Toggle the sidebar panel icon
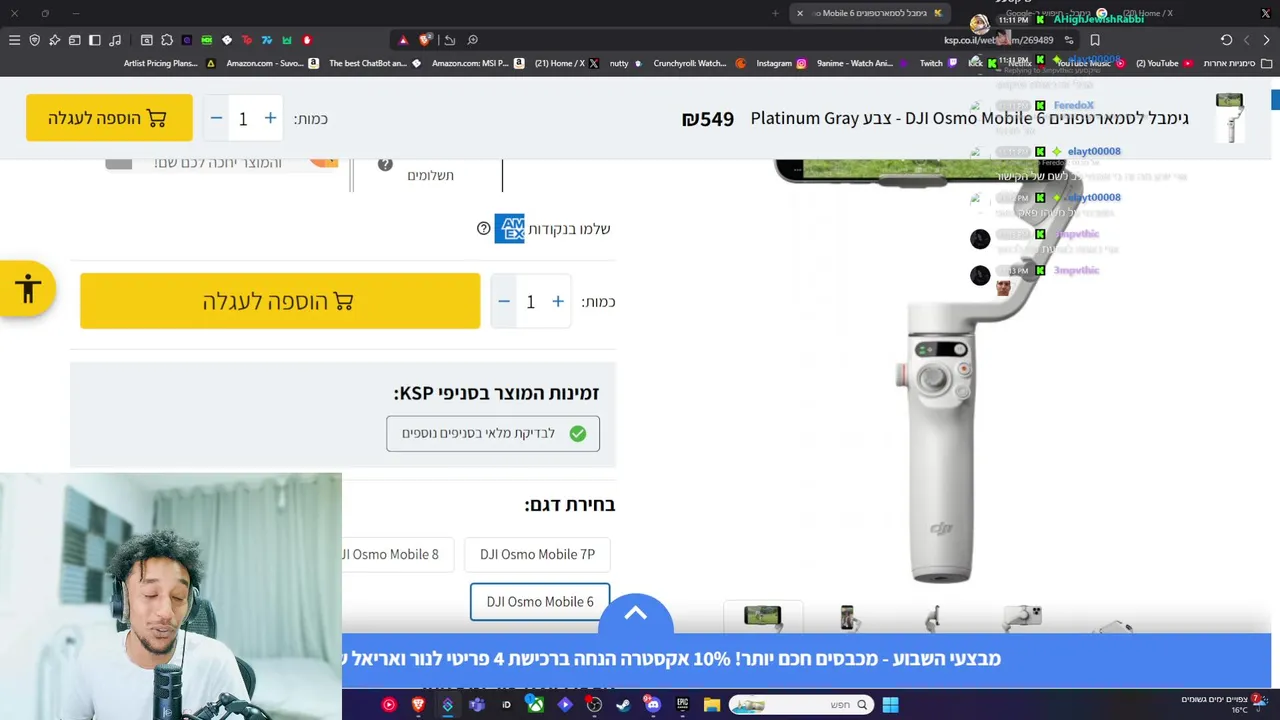Viewport: 1280px width, 720px height. click(95, 40)
